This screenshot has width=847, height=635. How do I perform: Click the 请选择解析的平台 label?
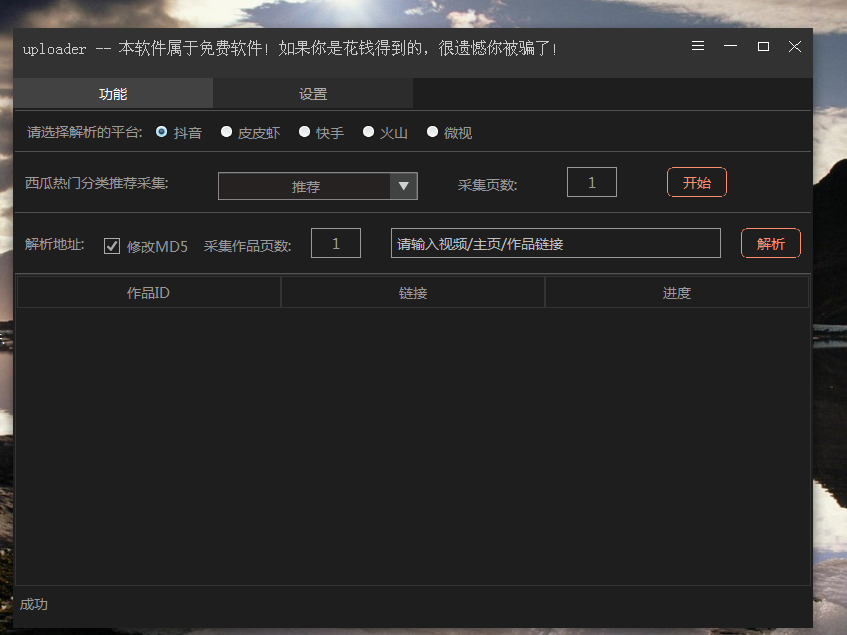coord(85,132)
